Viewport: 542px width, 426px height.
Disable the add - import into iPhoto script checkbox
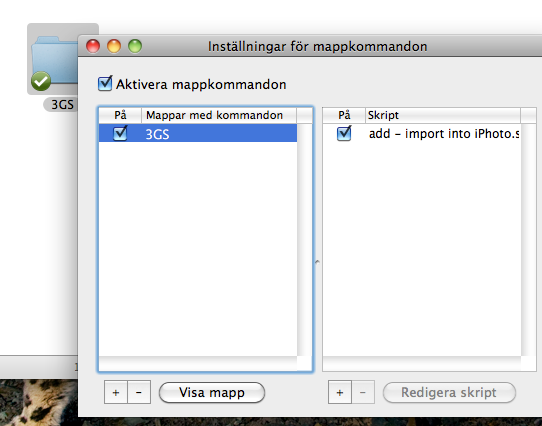(344, 133)
